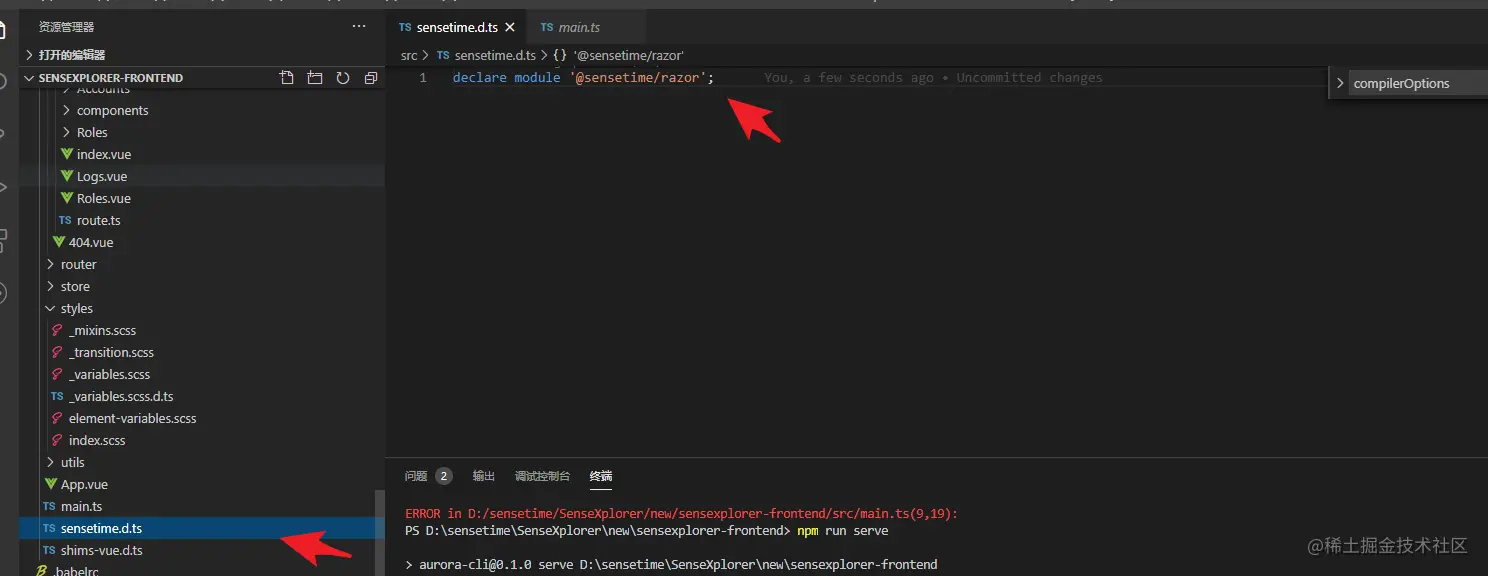Open _mixins.scss file

202,330
